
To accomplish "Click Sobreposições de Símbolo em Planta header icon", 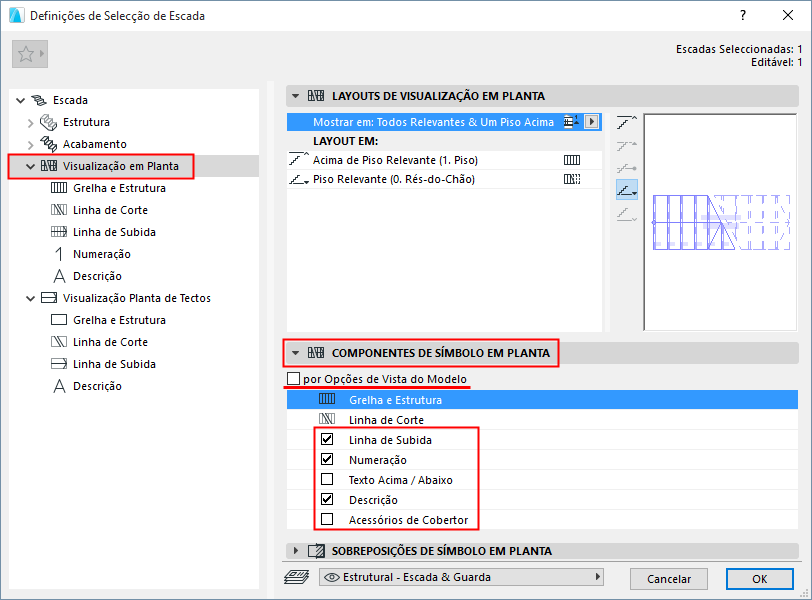I will pos(316,551).
